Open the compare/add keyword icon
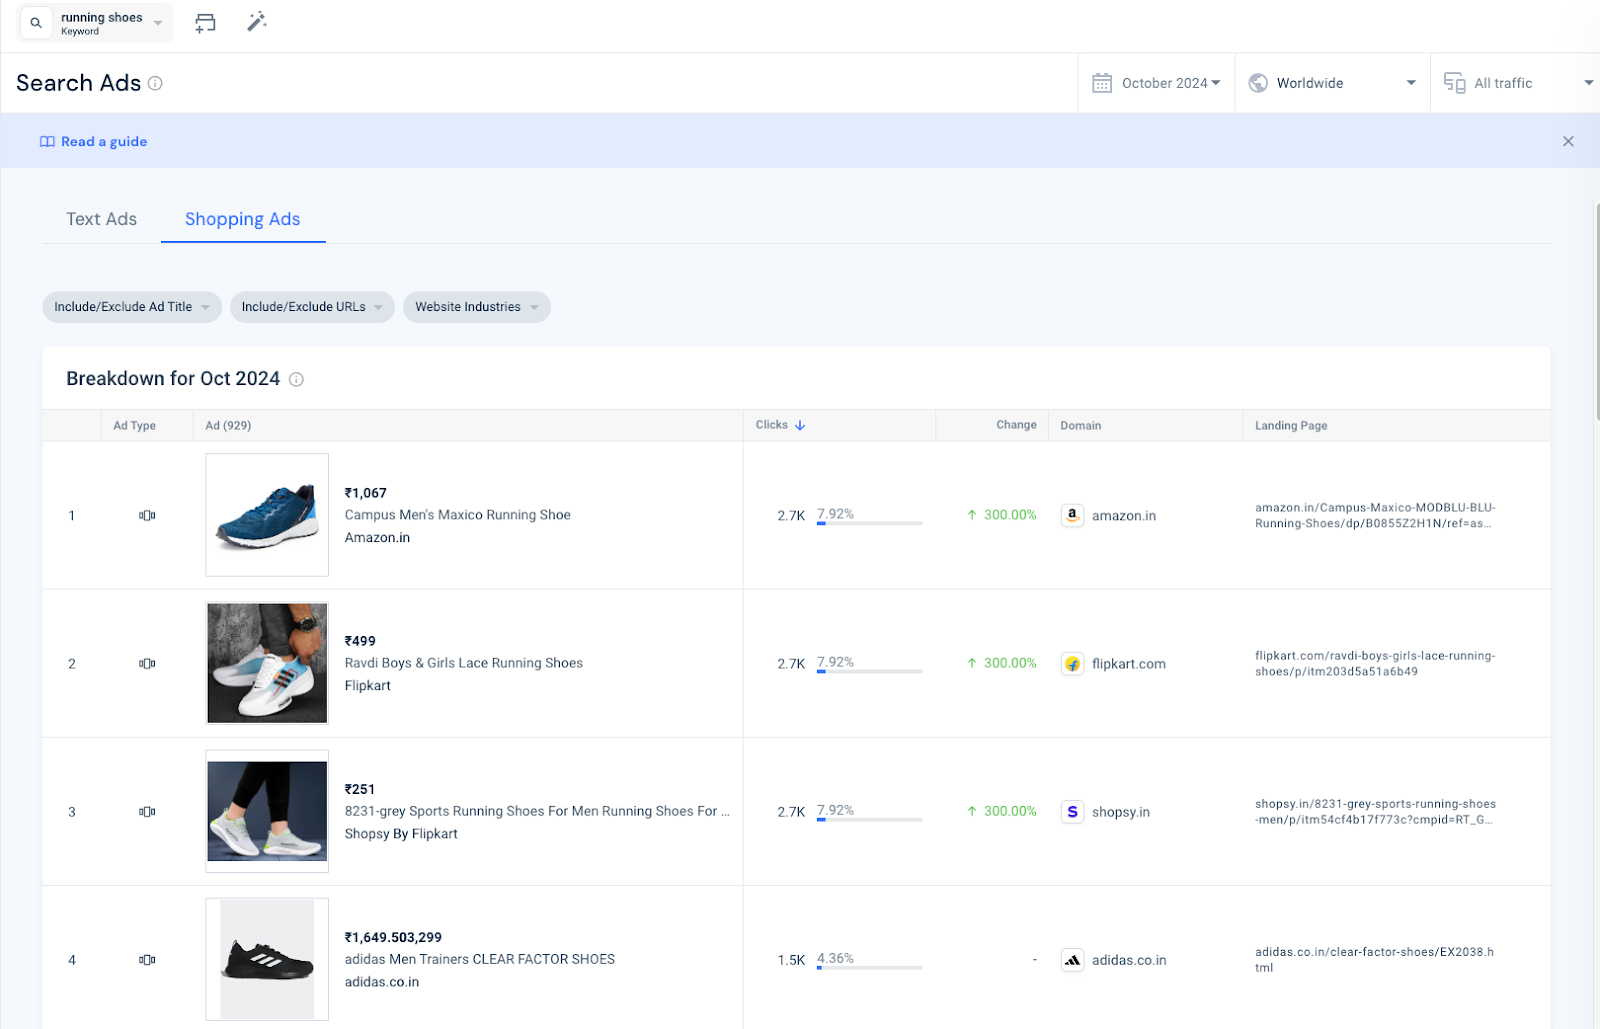 pos(205,22)
